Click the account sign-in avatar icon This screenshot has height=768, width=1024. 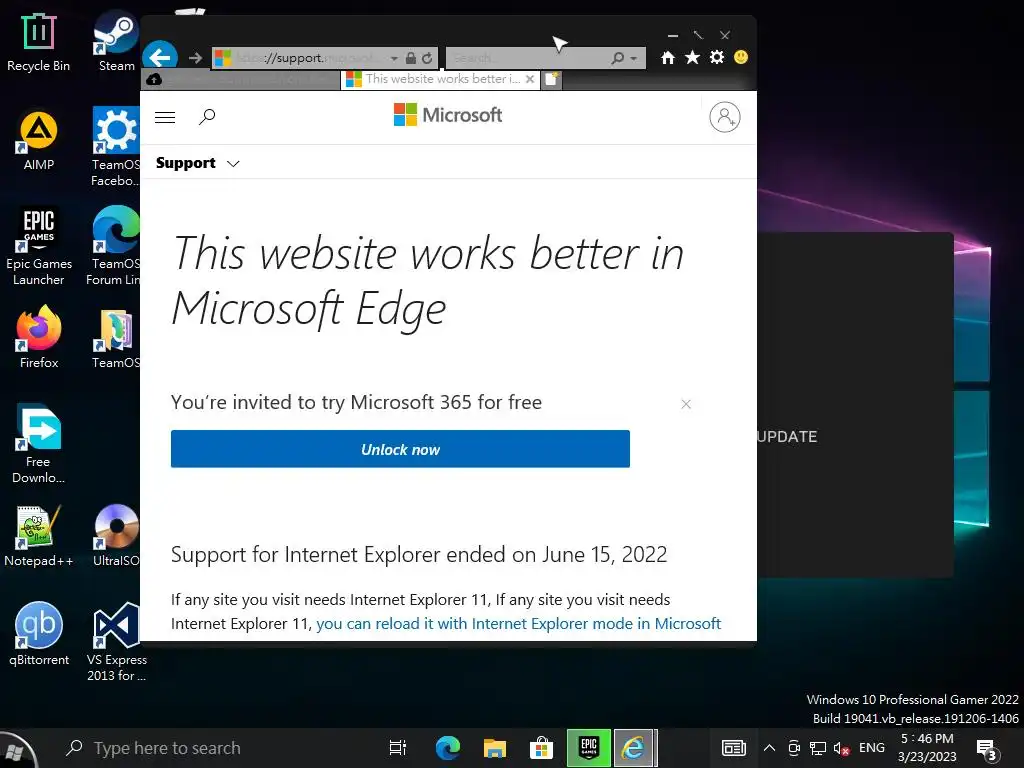pyautogui.click(x=725, y=117)
